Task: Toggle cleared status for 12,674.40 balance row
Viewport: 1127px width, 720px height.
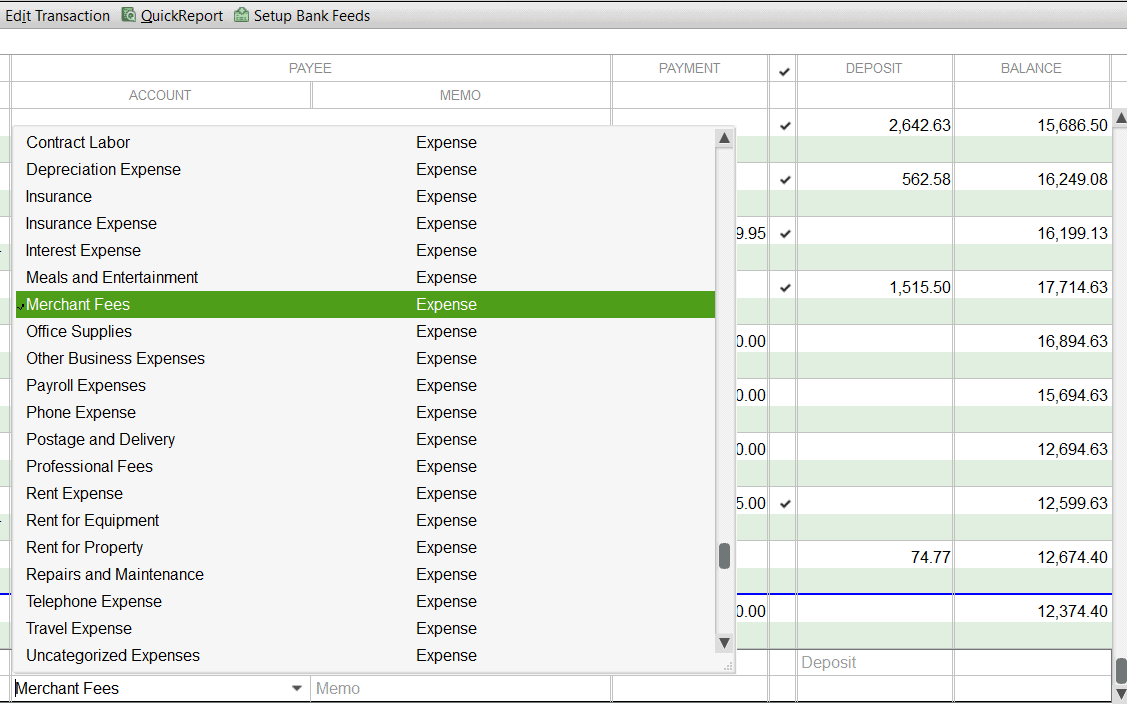Action: point(783,557)
